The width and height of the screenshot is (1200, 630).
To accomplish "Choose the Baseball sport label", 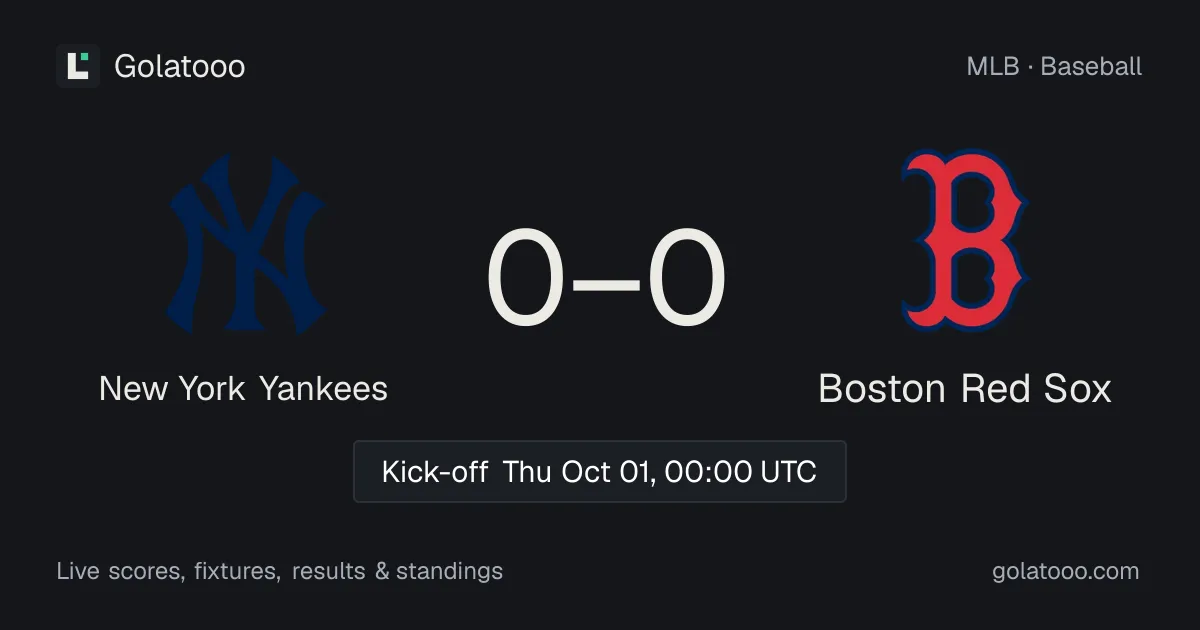I will (x=1091, y=67).
